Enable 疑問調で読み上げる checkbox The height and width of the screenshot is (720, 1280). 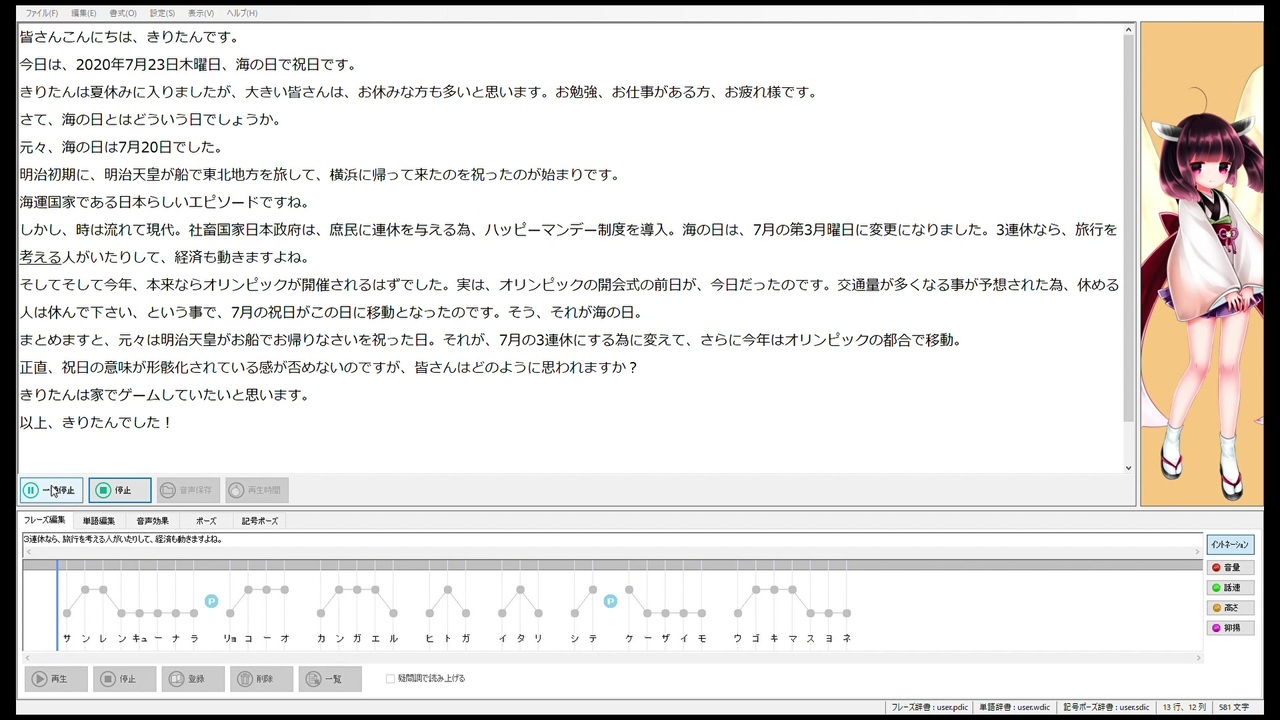pyautogui.click(x=391, y=678)
